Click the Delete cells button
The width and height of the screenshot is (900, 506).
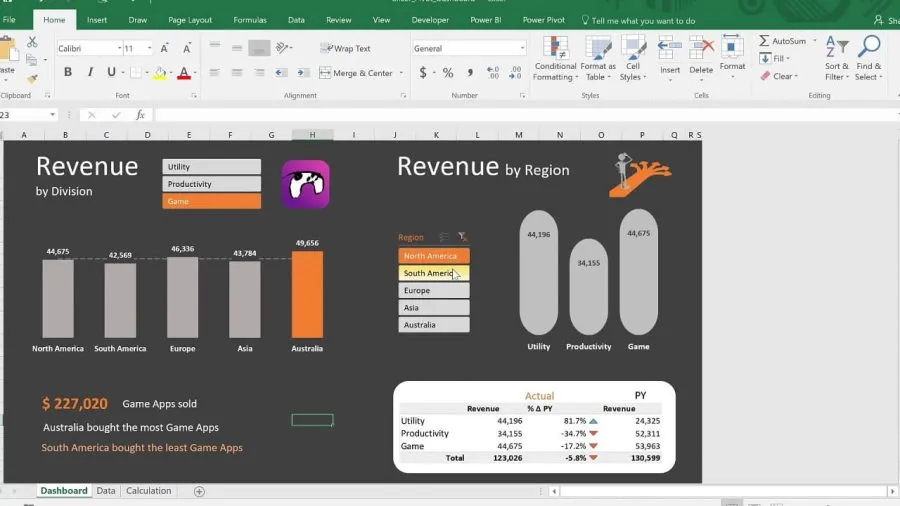tap(701, 59)
